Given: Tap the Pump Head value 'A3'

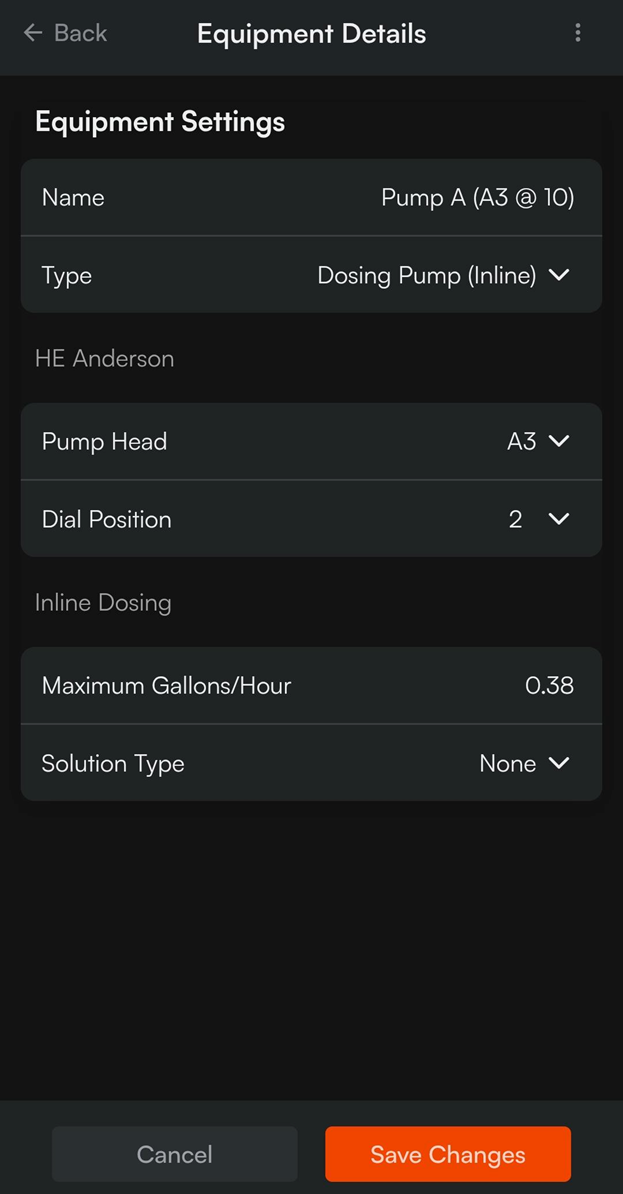Looking at the screenshot, I should click(x=521, y=441).
